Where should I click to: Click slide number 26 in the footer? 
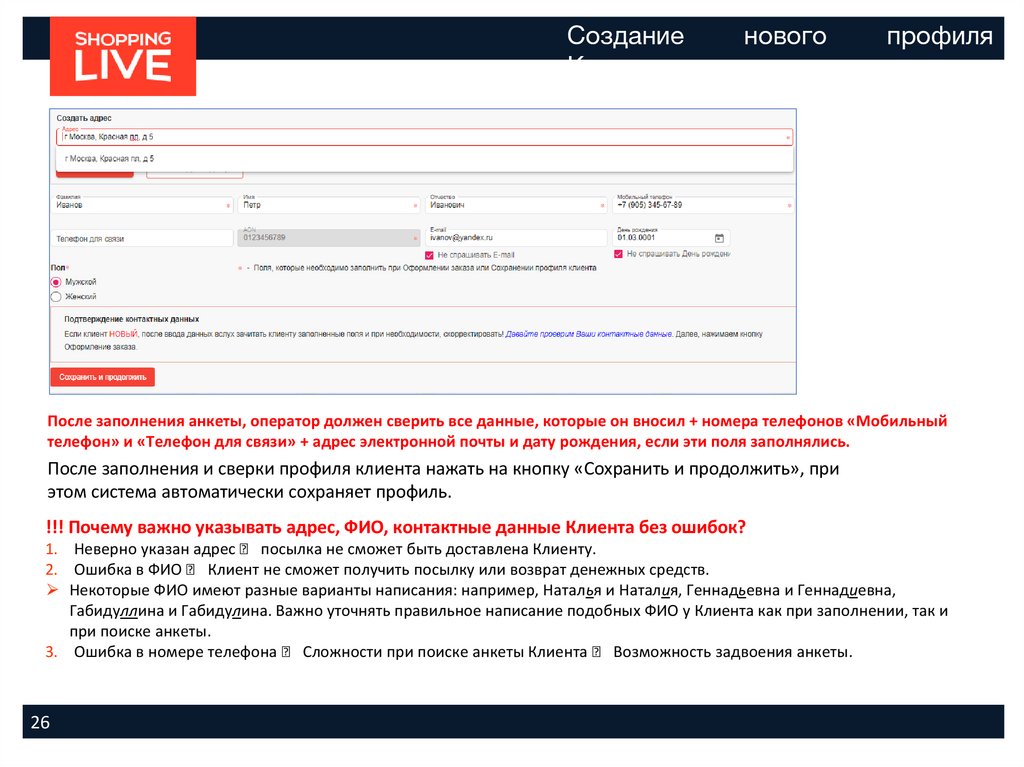point(40,722)
